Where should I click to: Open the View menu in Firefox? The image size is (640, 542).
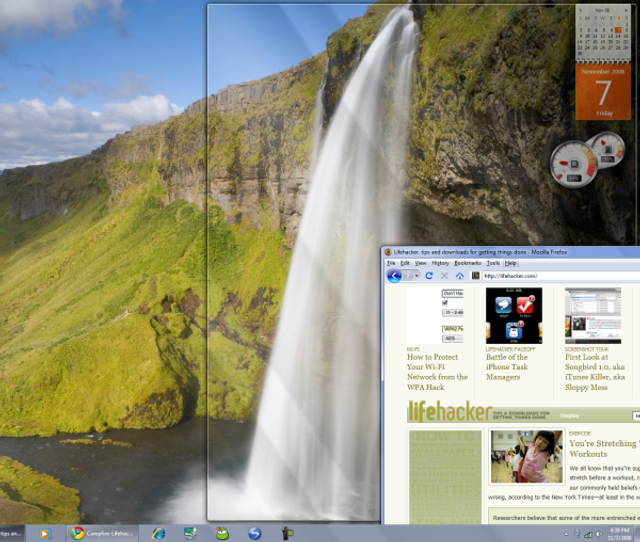(x=420, y=263)
